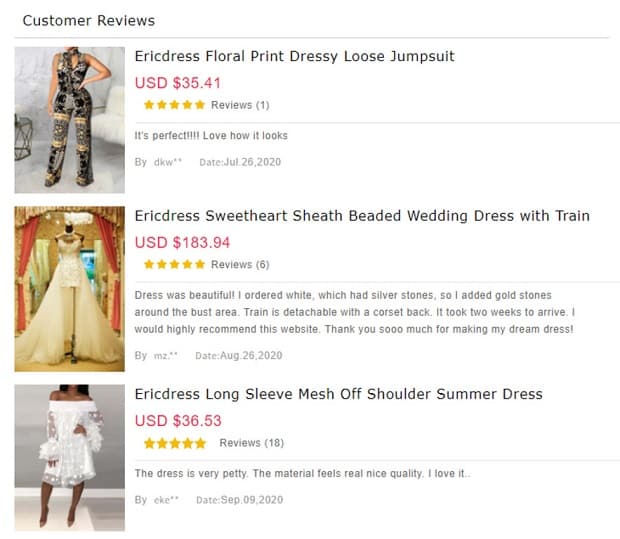Click the floral jumpsuit product thumbnail

click(69, 120)
